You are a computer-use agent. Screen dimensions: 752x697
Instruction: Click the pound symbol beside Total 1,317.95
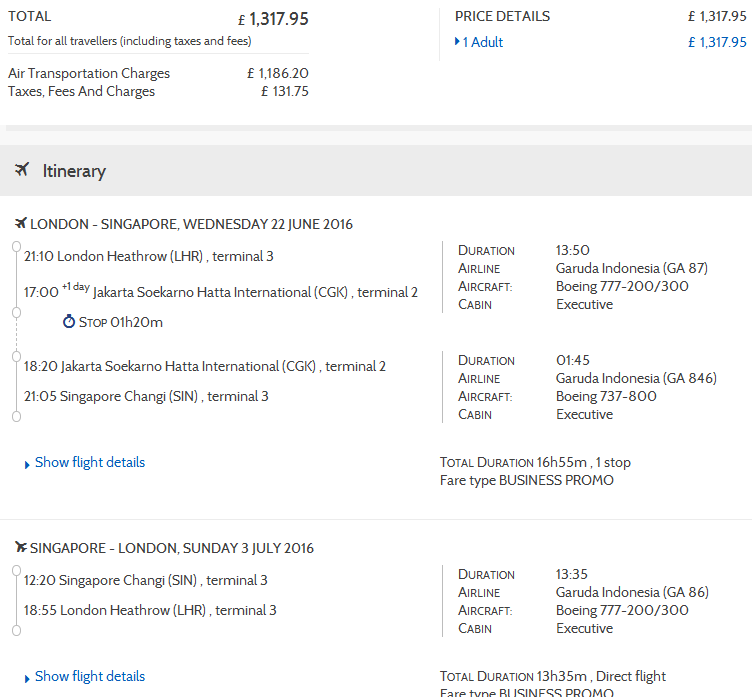click(x=241, y=19)
